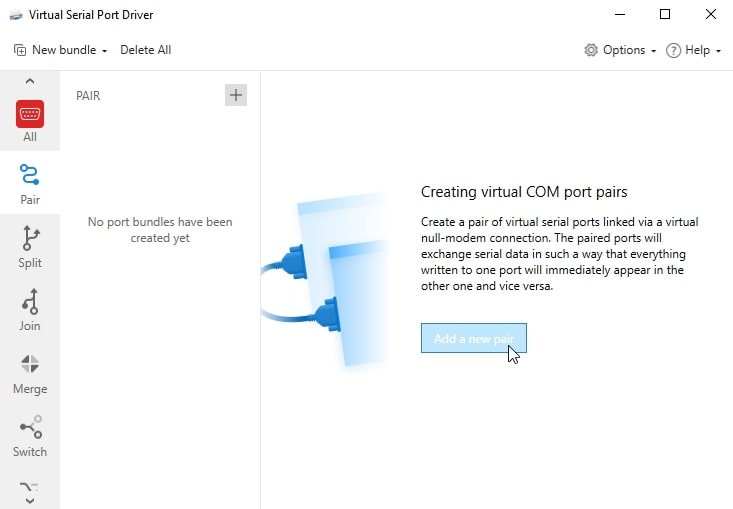Click the New bundle icon
The width and height of the screenshot is (733, 509).
tap(20, 50)
